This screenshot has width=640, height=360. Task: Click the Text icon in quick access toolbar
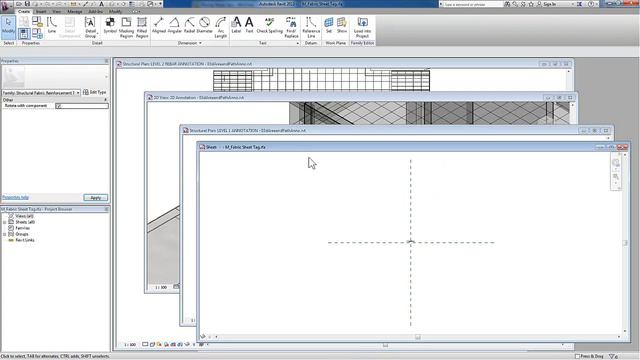coord(101,4)
